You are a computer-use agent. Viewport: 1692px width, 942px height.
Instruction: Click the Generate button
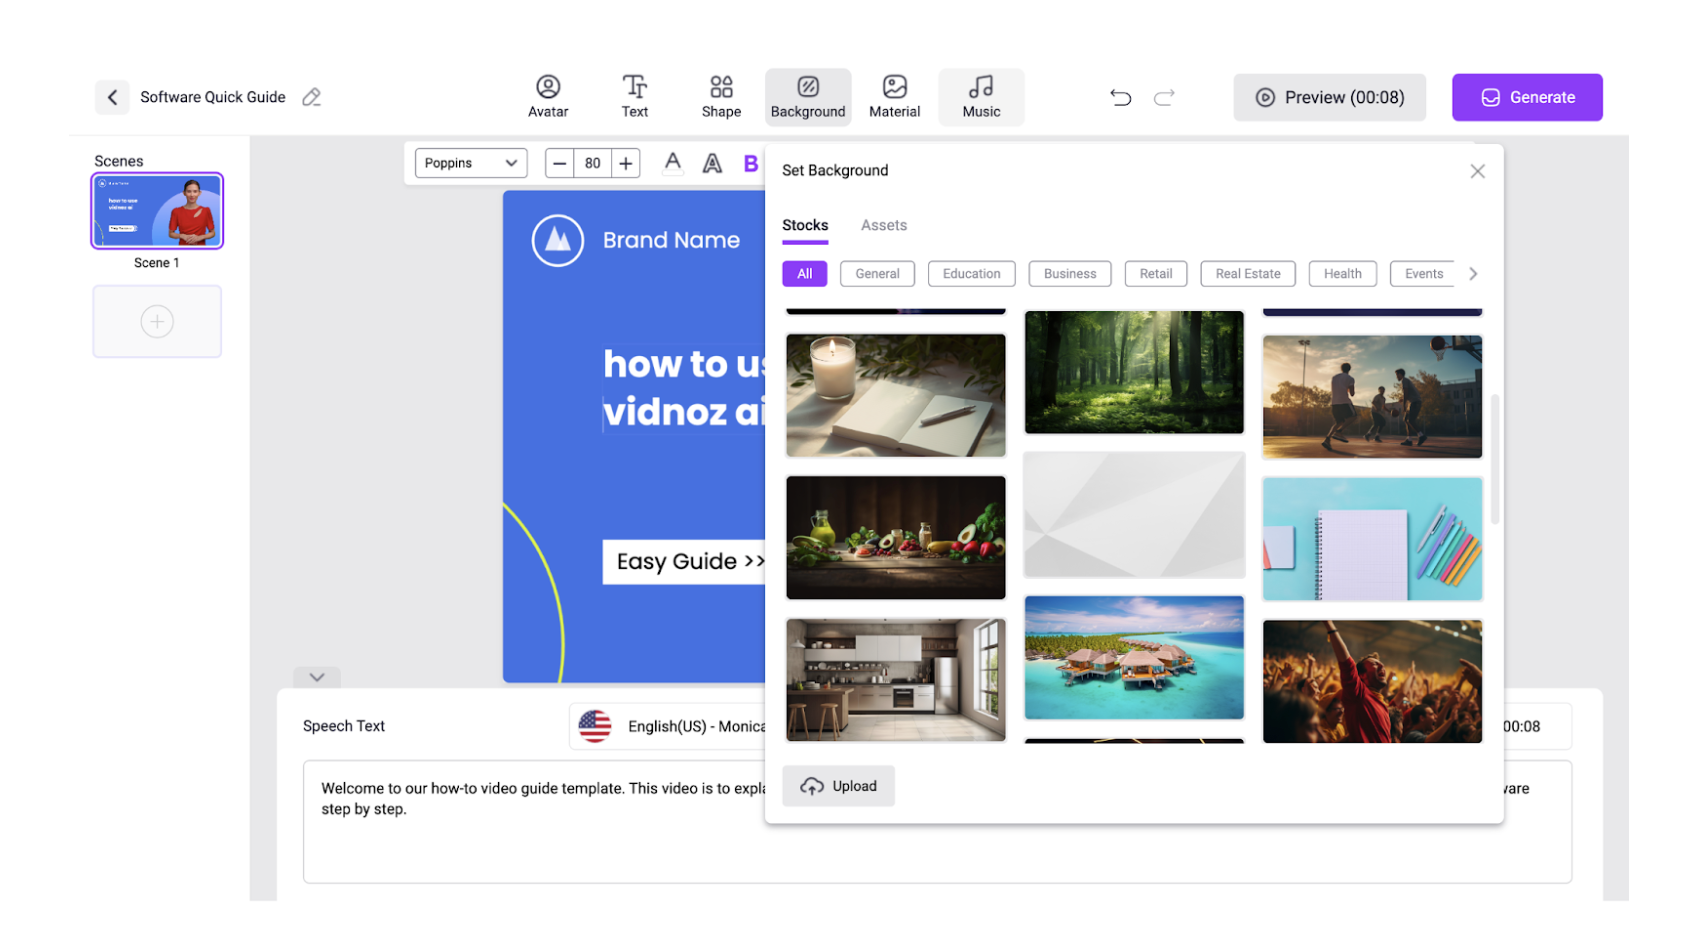point(1527,97)
